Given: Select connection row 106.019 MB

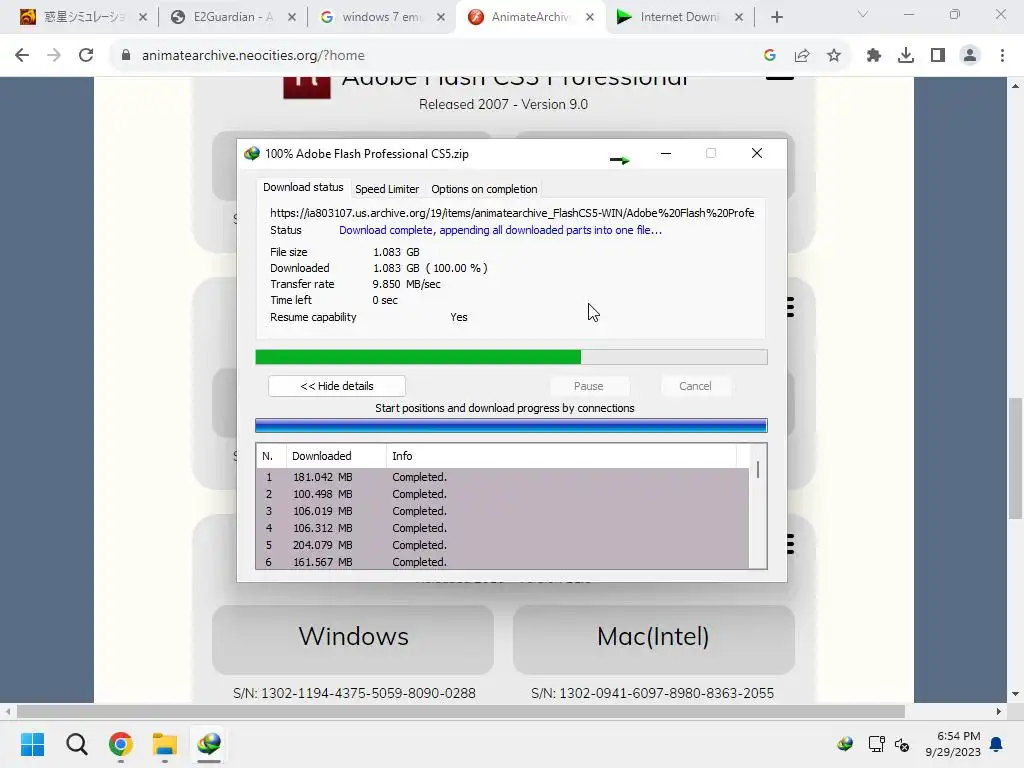Looking at the screenshot, I should 503,511.
